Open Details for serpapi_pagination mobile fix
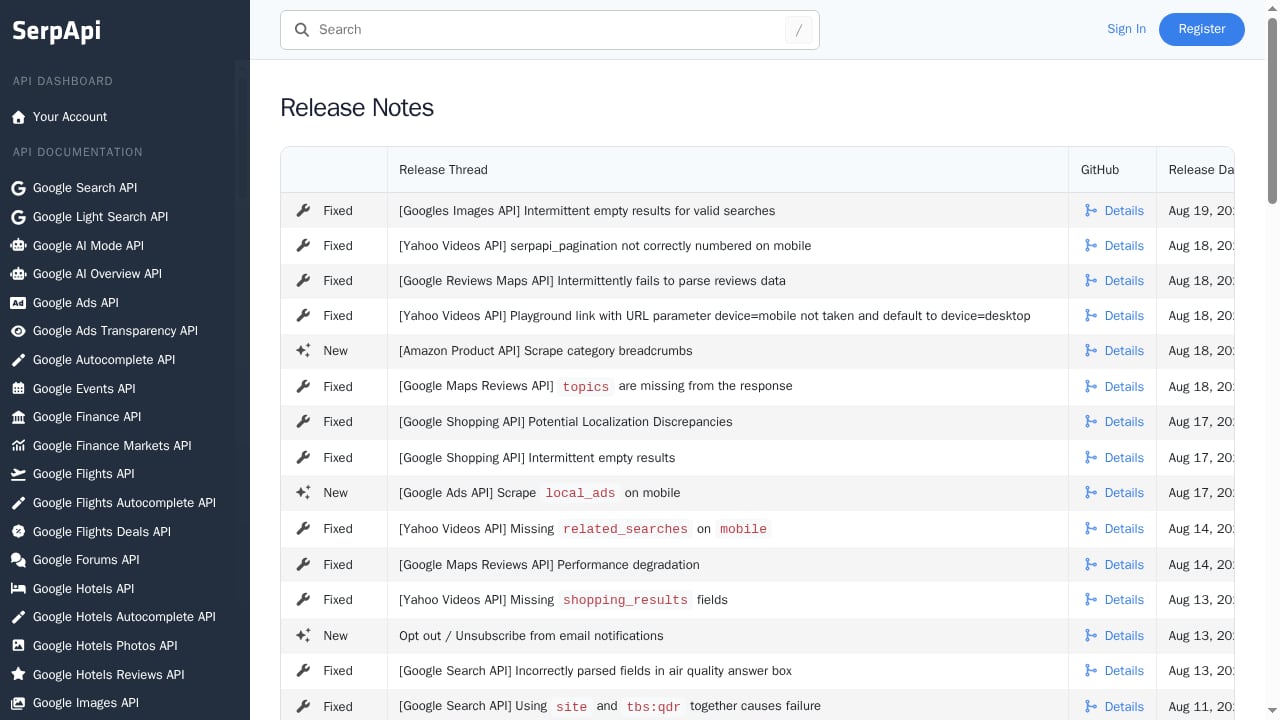 pyautogui.click(x=1114, y=246)
